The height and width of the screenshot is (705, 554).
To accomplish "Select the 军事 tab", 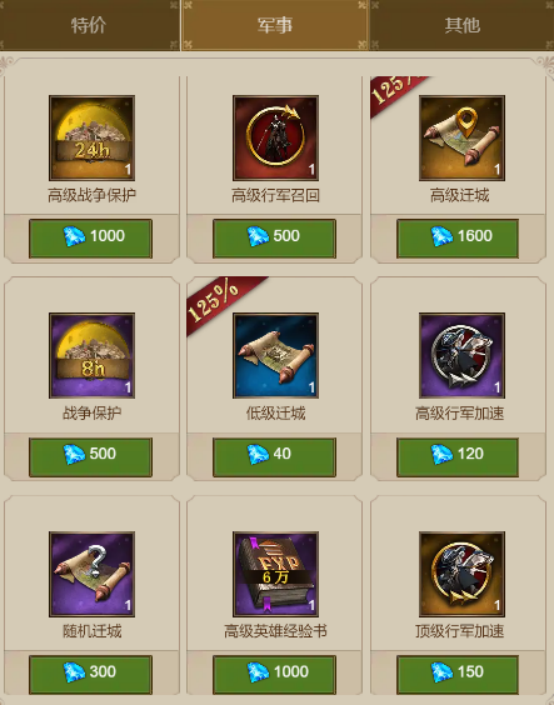I will pos(275,25).
